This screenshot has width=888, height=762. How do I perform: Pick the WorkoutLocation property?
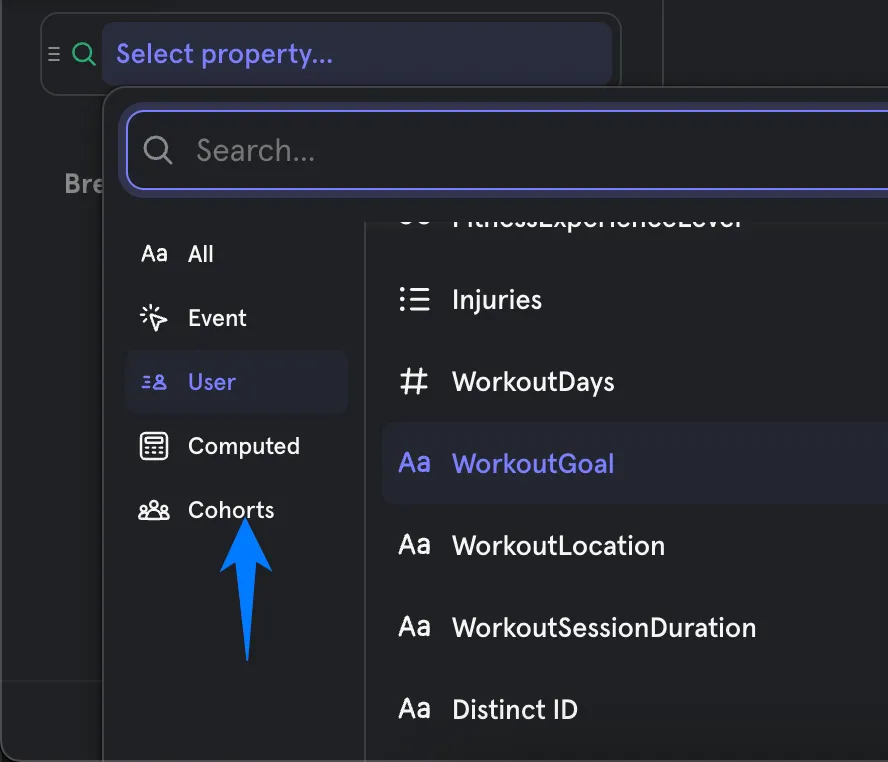558,546
